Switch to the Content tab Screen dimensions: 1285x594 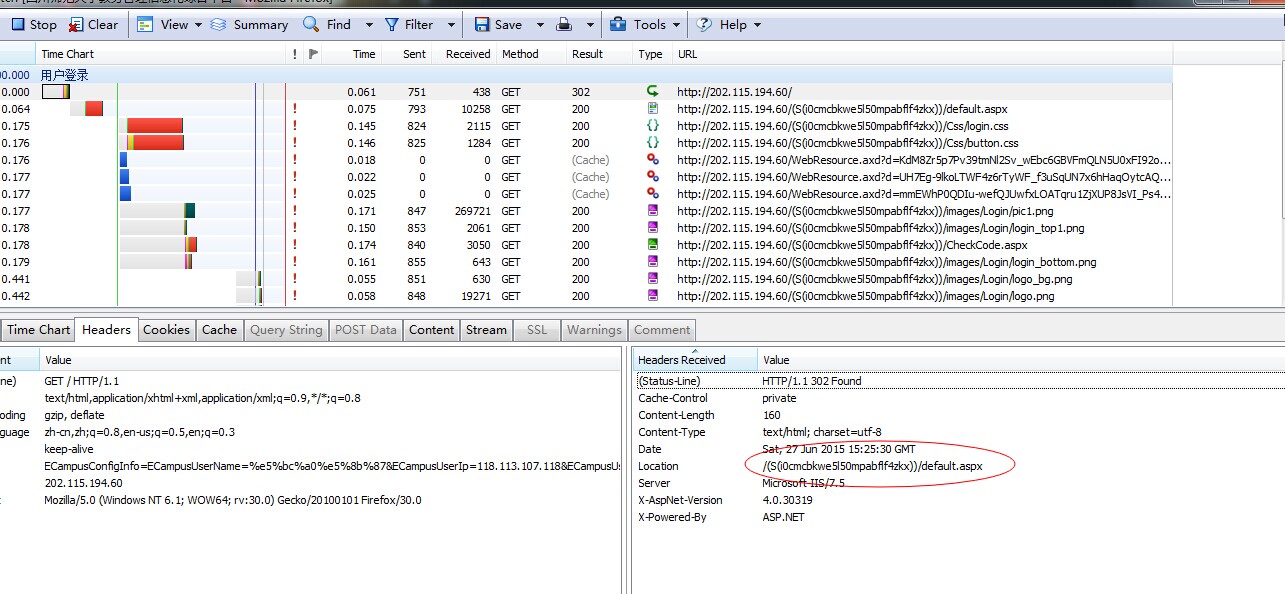(431, 330)
